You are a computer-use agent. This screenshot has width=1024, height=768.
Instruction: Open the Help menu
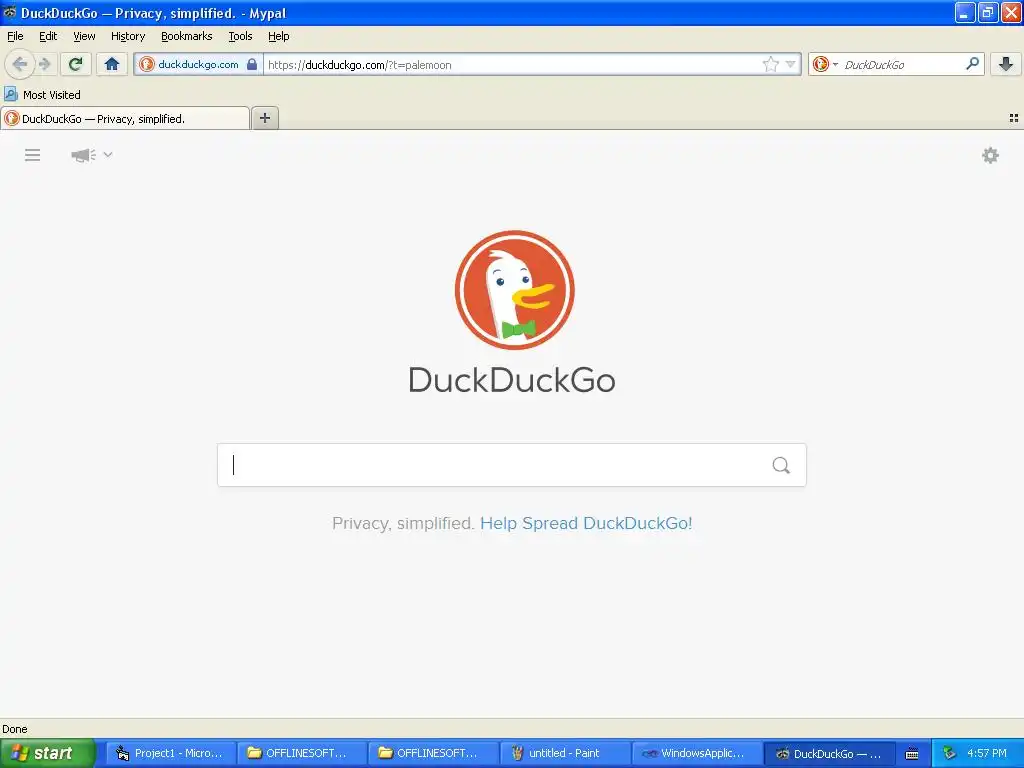click(x=278, y=36)
